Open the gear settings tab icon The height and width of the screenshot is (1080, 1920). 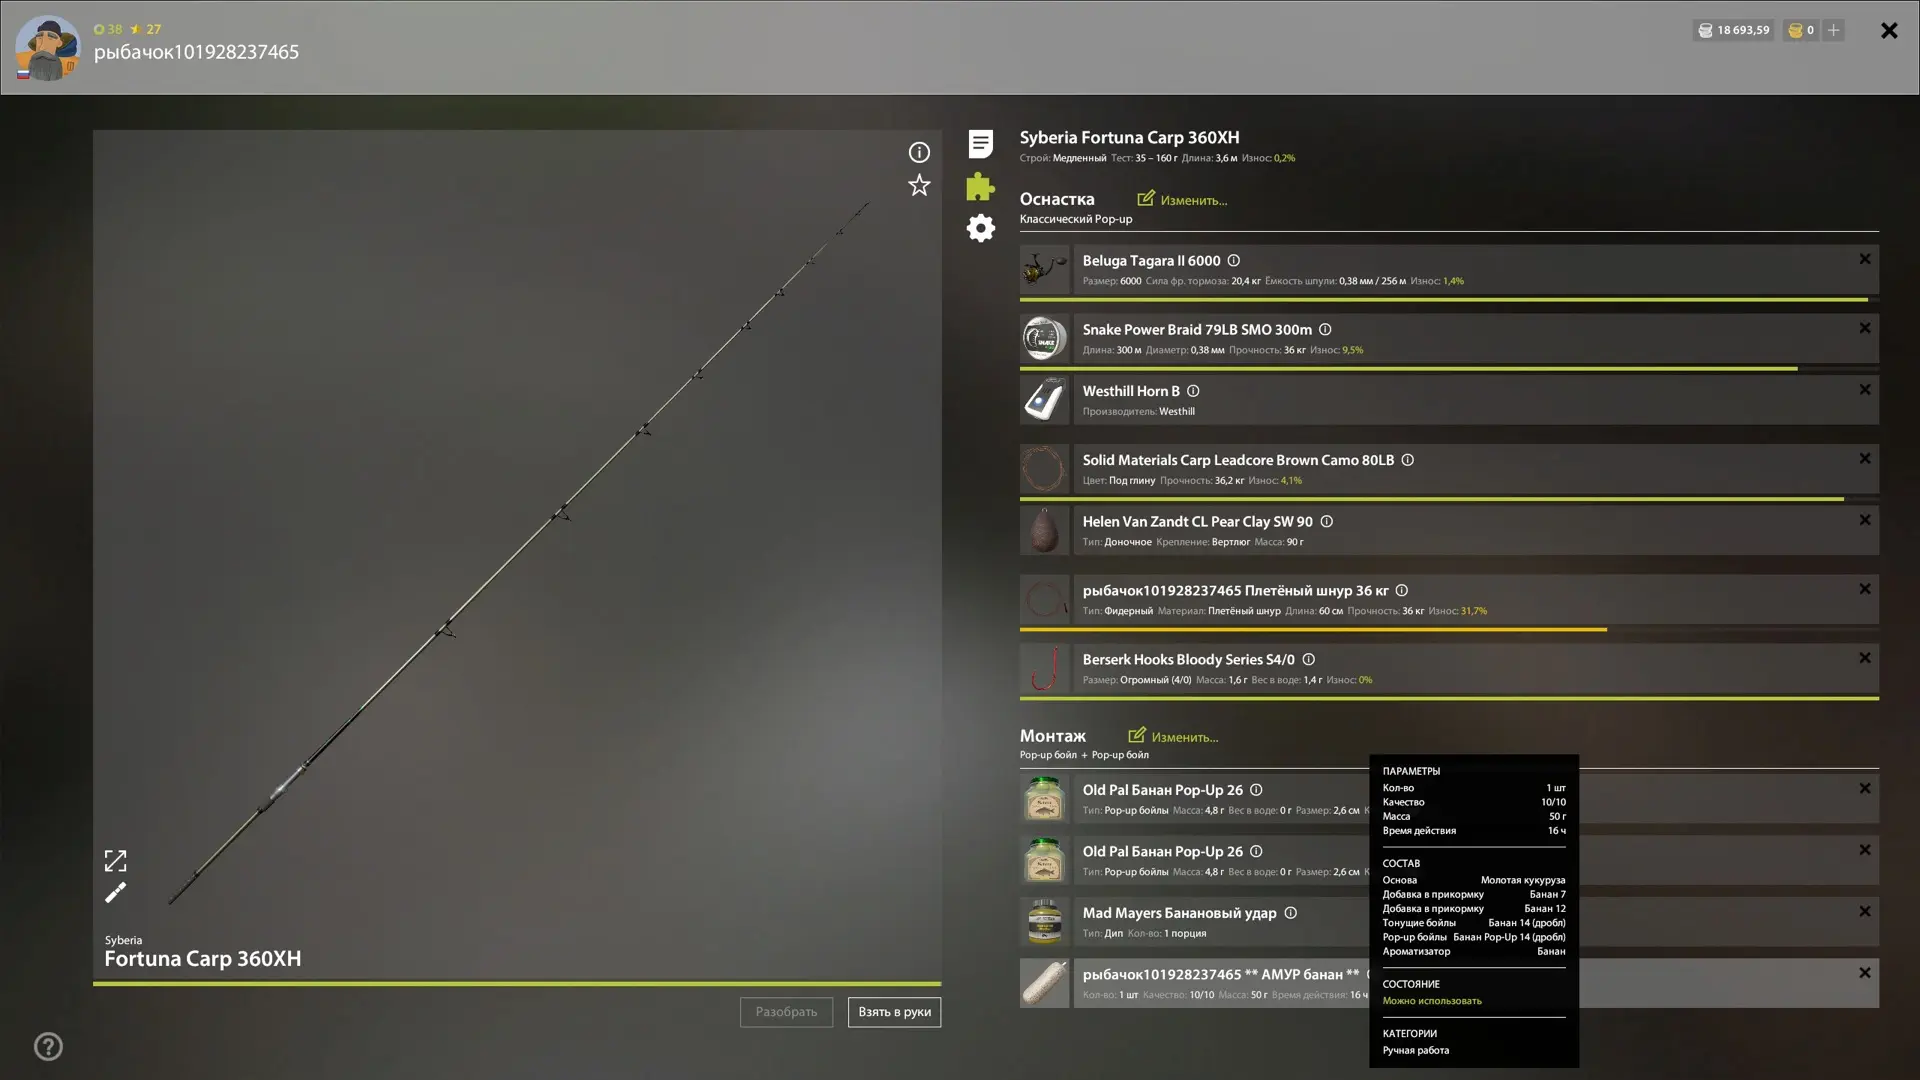pos(981,228)
